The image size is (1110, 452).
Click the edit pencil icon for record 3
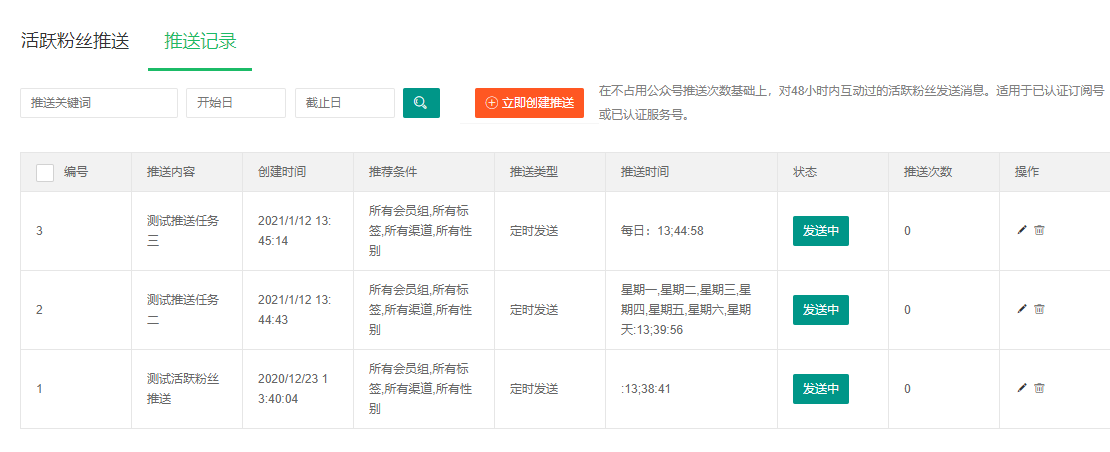click(x=1021, y=230)
